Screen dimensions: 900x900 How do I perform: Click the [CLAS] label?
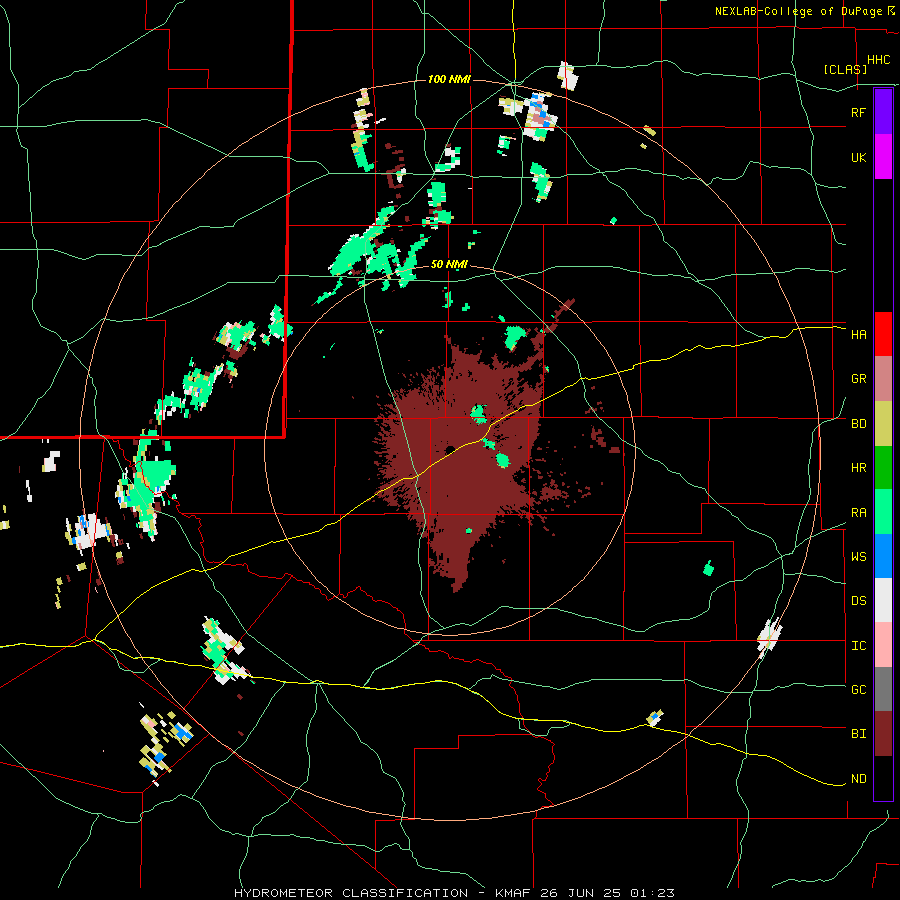(x=845, y=69)
